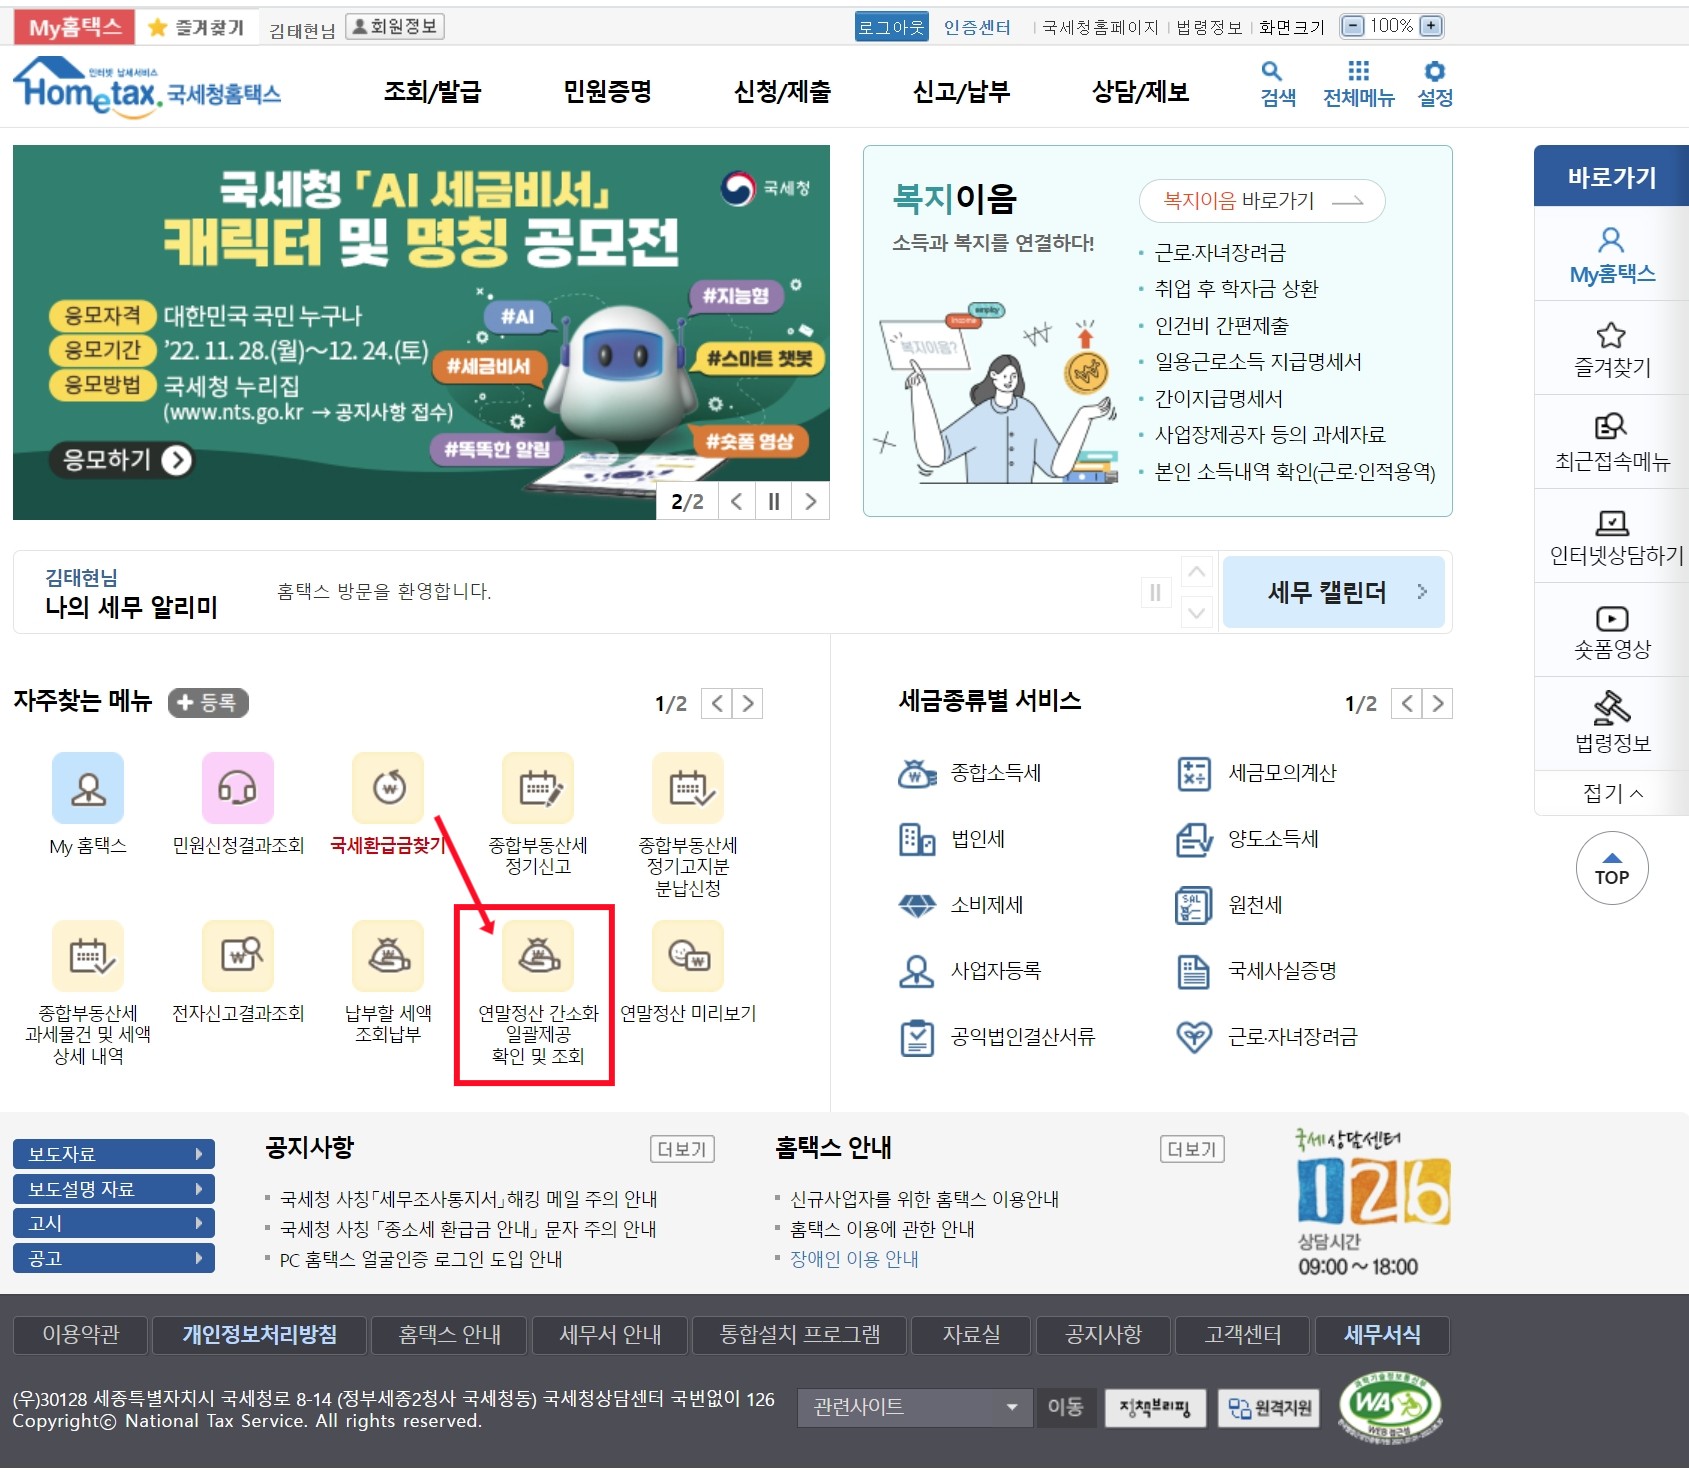
Task: Open the 납부할 세액 조회납부 icon
Action: [x=388, y=956]
